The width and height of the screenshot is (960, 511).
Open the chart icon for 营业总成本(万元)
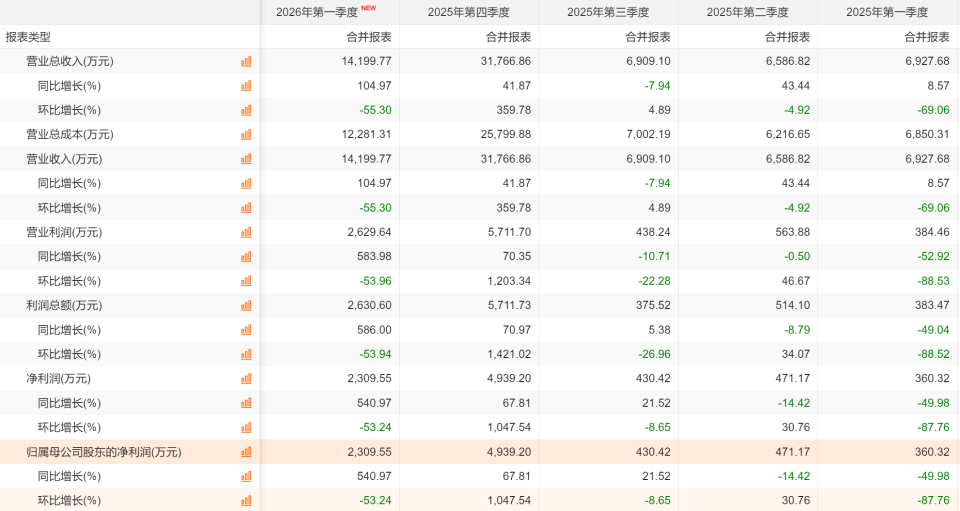(x=246, y=135)
